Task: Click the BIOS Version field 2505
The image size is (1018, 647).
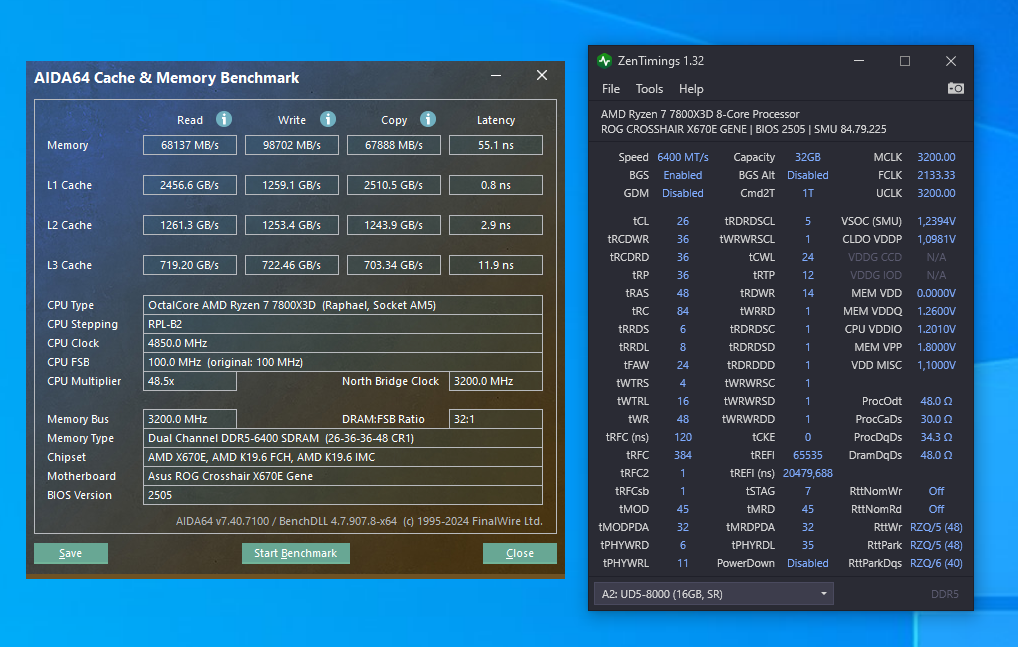Action: pos(343,495)
